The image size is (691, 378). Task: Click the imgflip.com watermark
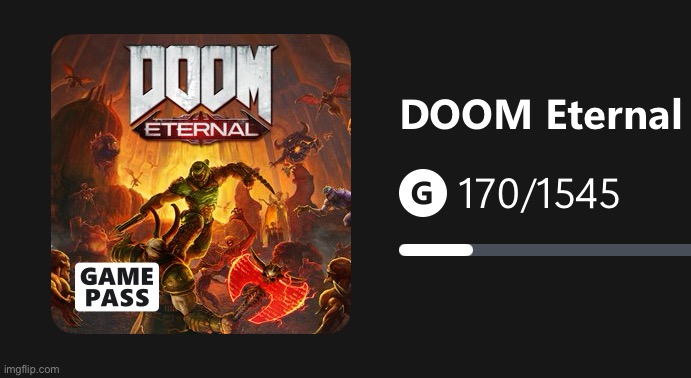tap(31, 369)
